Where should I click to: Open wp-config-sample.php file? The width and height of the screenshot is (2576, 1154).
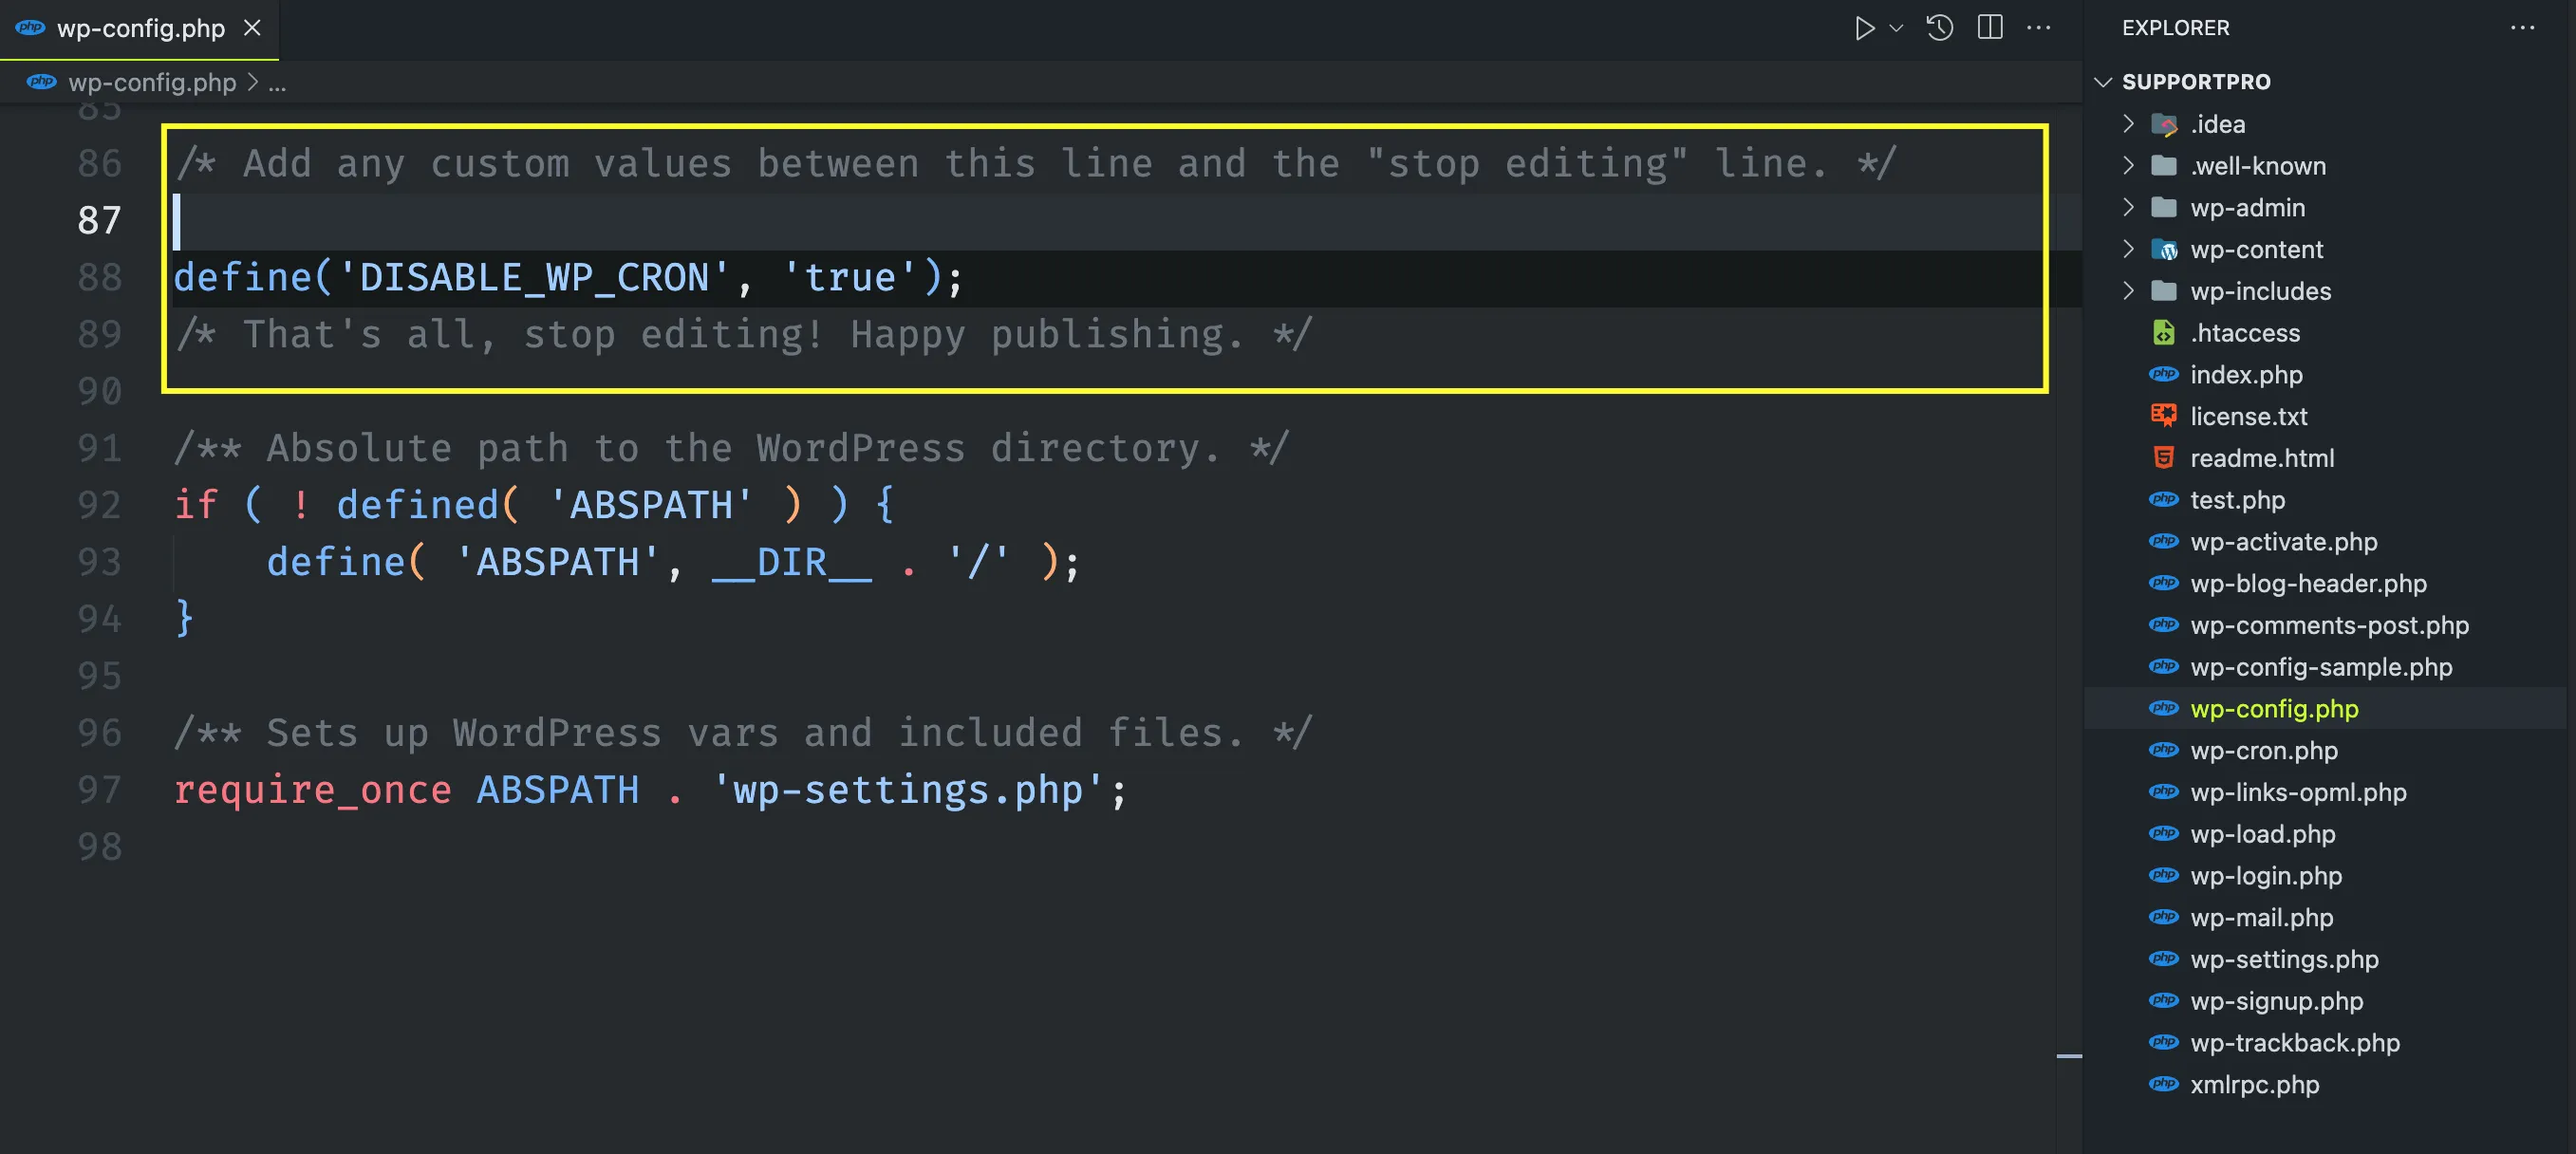point(2321,667)
